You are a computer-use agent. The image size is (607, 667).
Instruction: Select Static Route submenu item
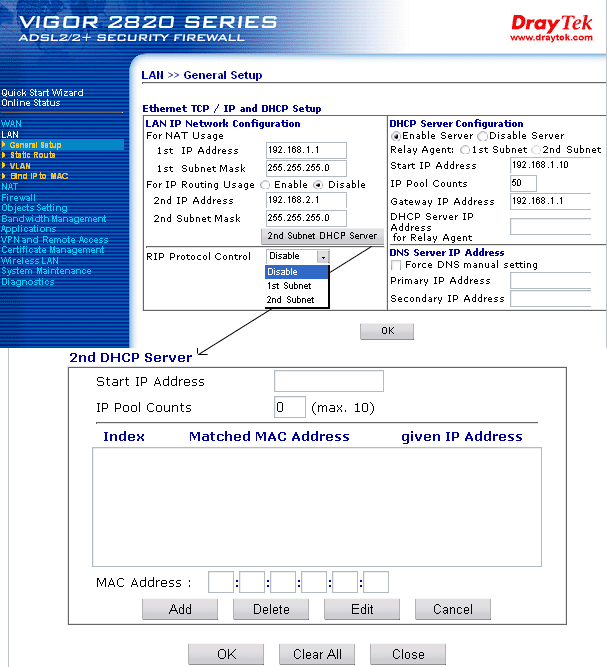coord(33,155)
